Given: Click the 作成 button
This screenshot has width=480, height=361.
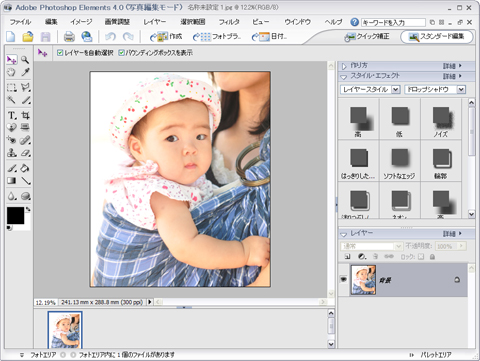Looking at the screenshot, I should click(x=166, y=36).
